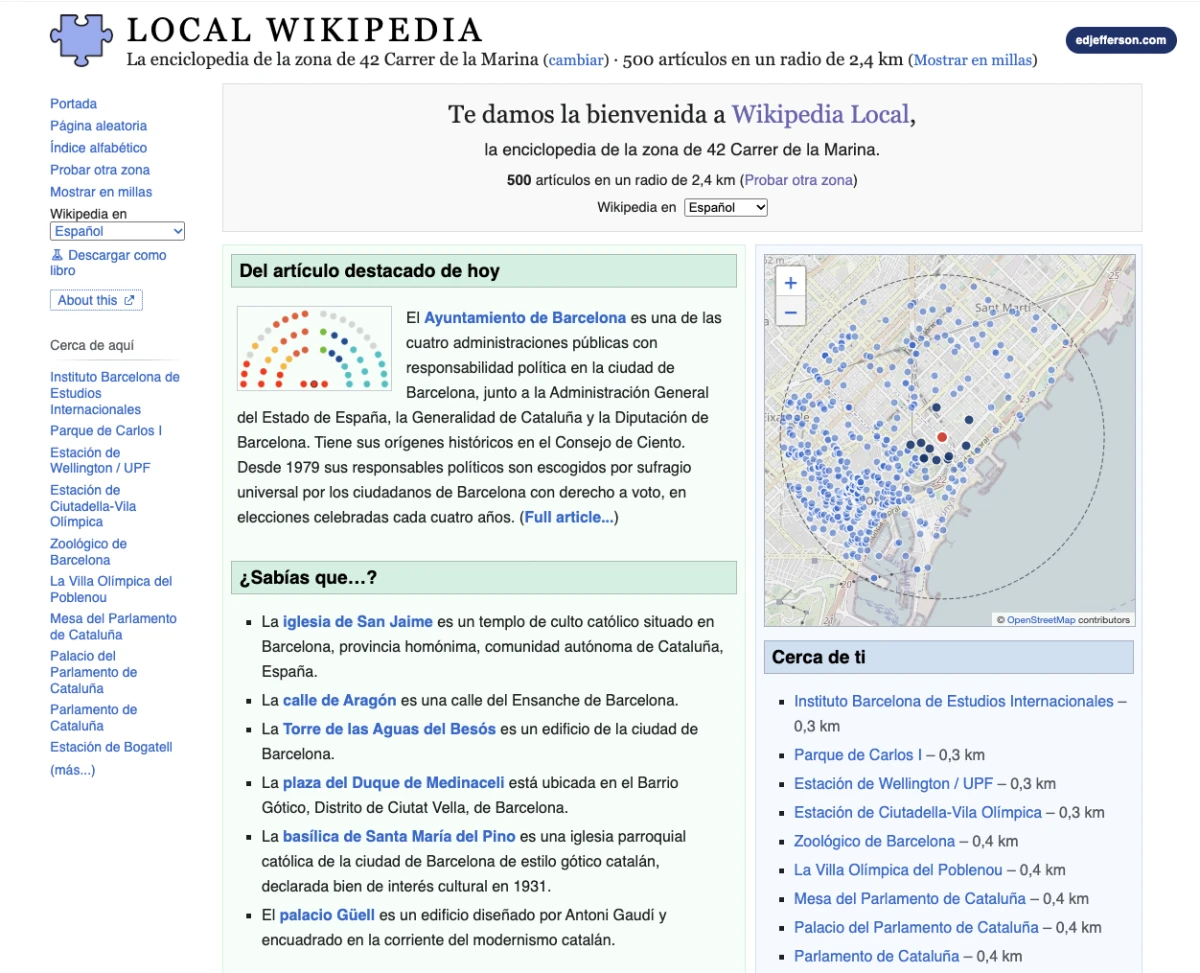
Task: Open Página aleatoria in sidebar
Action: [x=99, y=126]
